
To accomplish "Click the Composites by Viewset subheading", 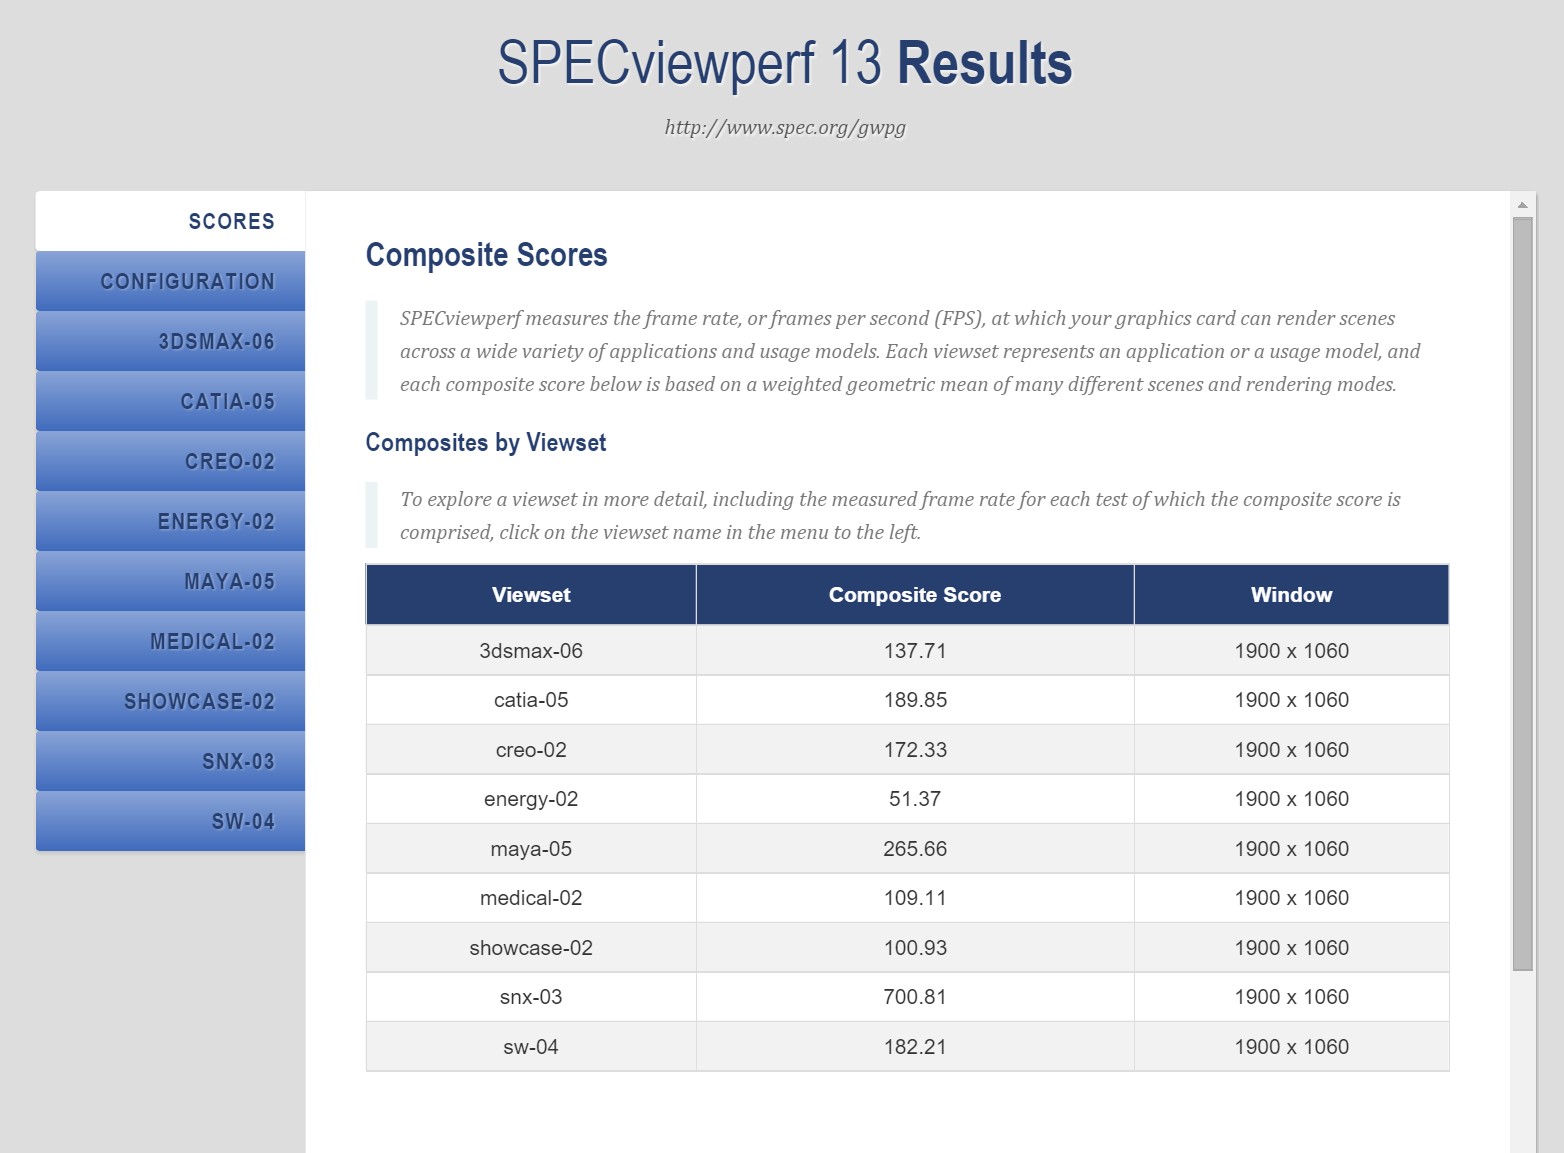I will [x=486, y=443].
